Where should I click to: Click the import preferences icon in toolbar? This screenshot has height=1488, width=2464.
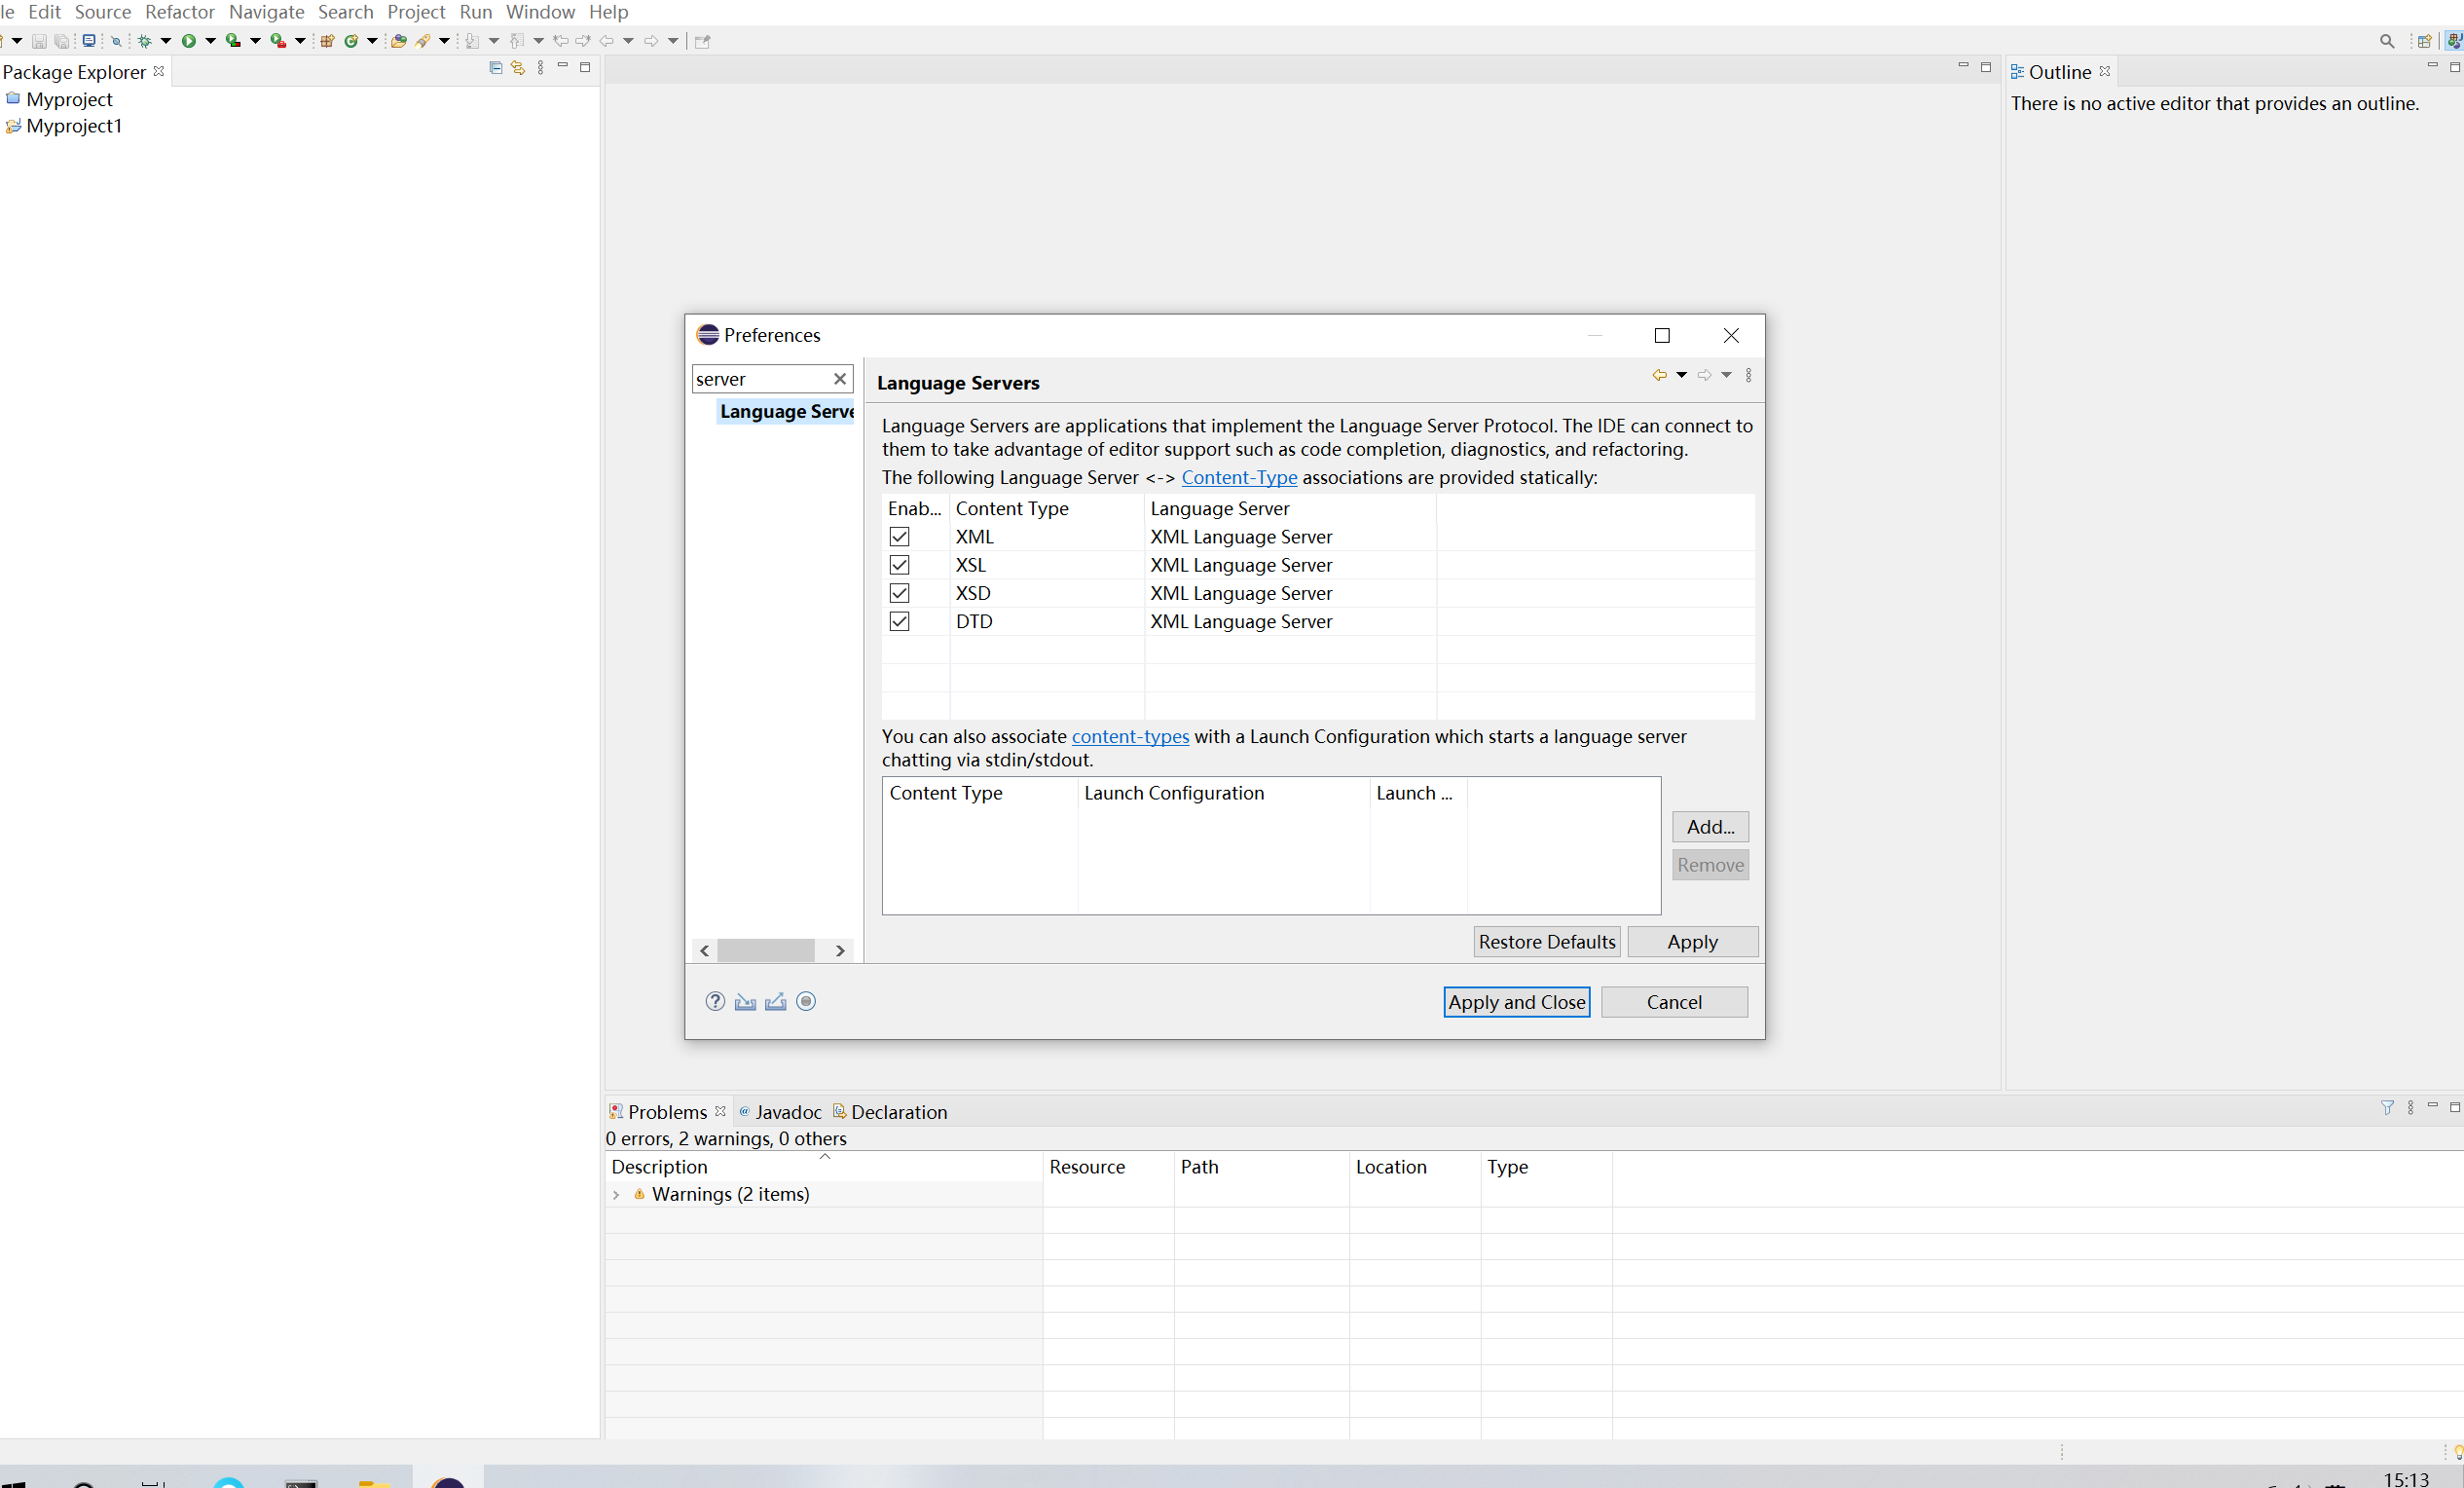click(x=745, y=1000)
